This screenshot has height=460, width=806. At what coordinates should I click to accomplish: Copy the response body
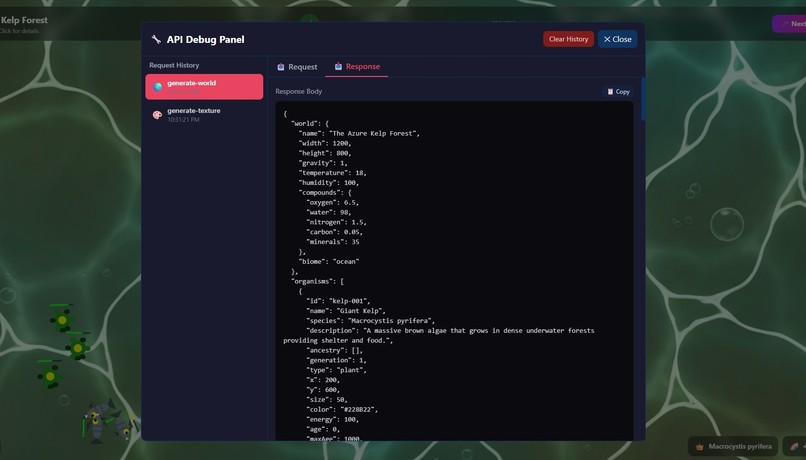618,91
